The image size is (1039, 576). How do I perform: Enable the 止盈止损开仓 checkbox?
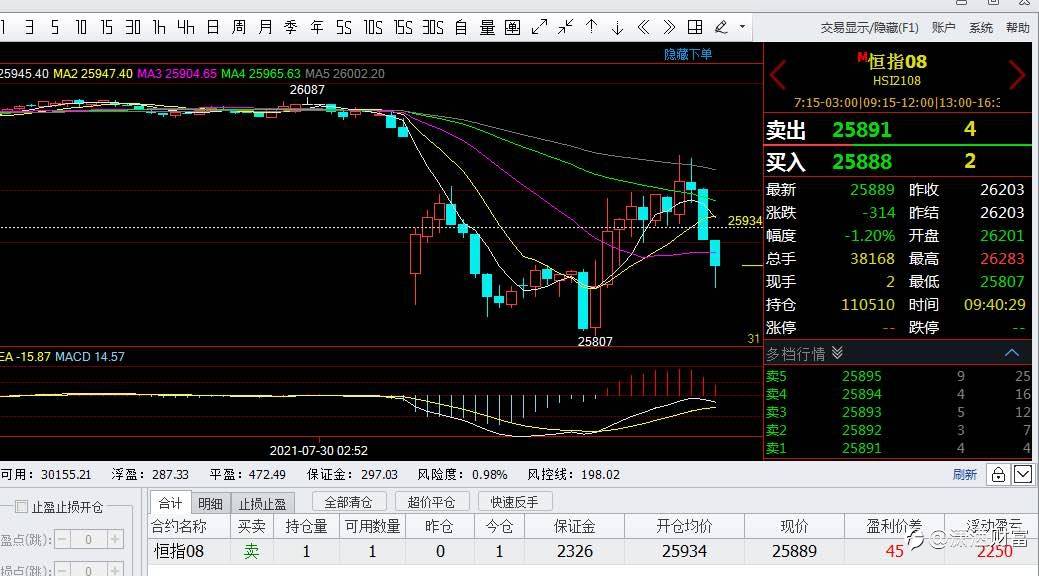click(x=21, y=507)
